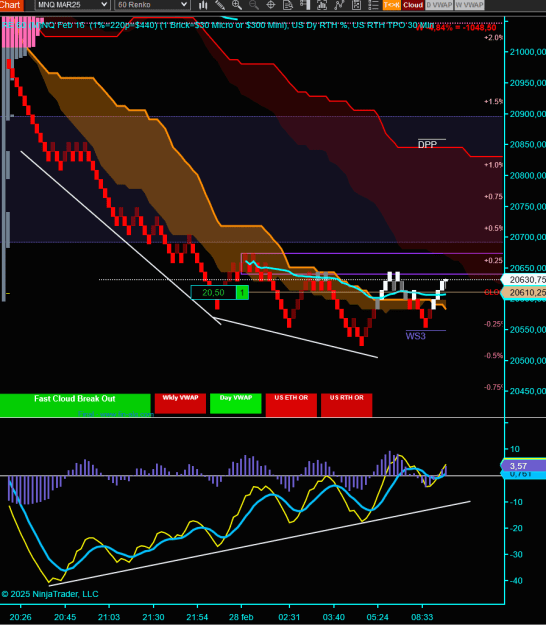Screen dimensions: 546x625
Task: Toggle the W VWAP indicator button
Action: click(x=469, y=5)
